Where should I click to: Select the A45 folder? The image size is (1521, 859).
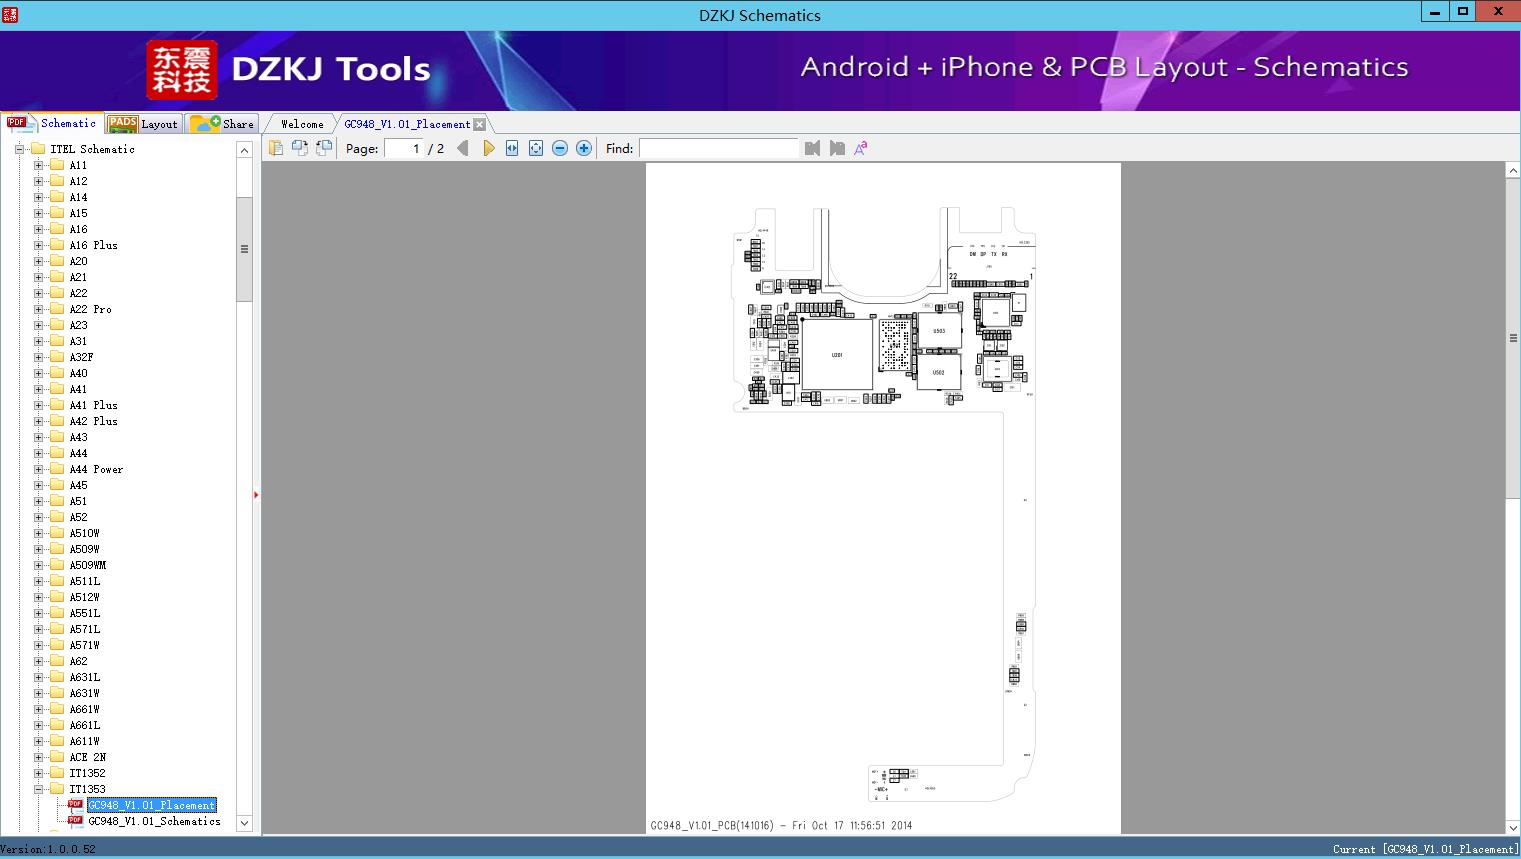[x=78, y=485]
